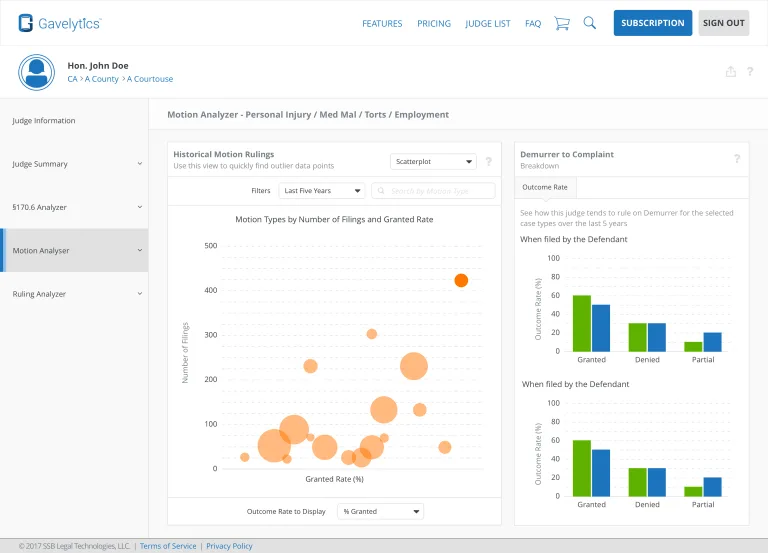Open help for Demurrer to Complaint panel
The height and width of the screenshot is (553, 768).
point(737,159)
